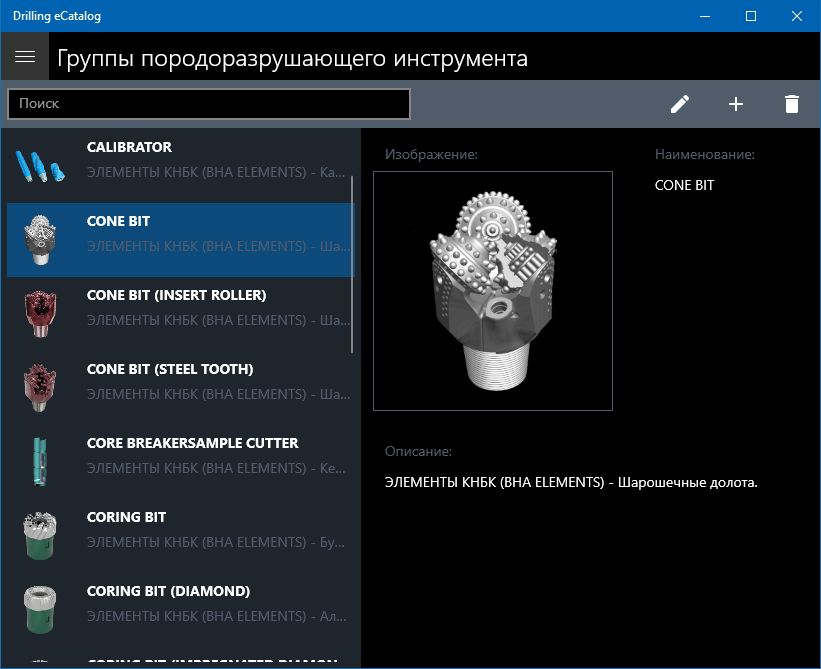The image size is (821, 669).
Task: Click the CONE BIT (INSERT ROLLER) thumbnail
Action: [x=40, y=314]
